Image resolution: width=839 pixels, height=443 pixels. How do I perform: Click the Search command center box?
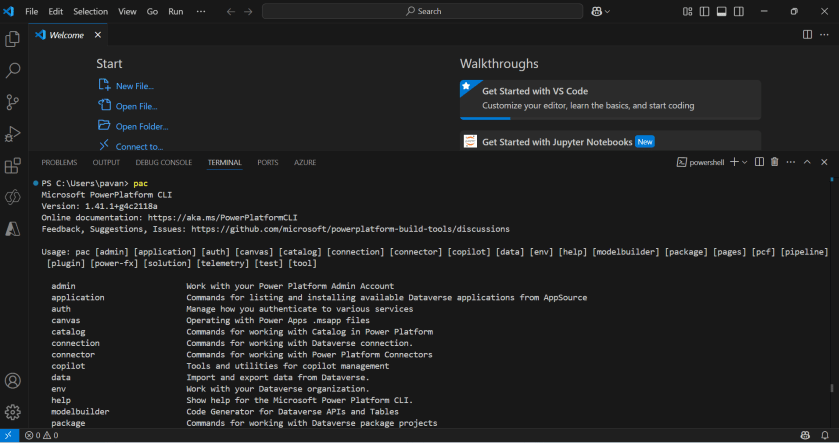click(424, 11)
